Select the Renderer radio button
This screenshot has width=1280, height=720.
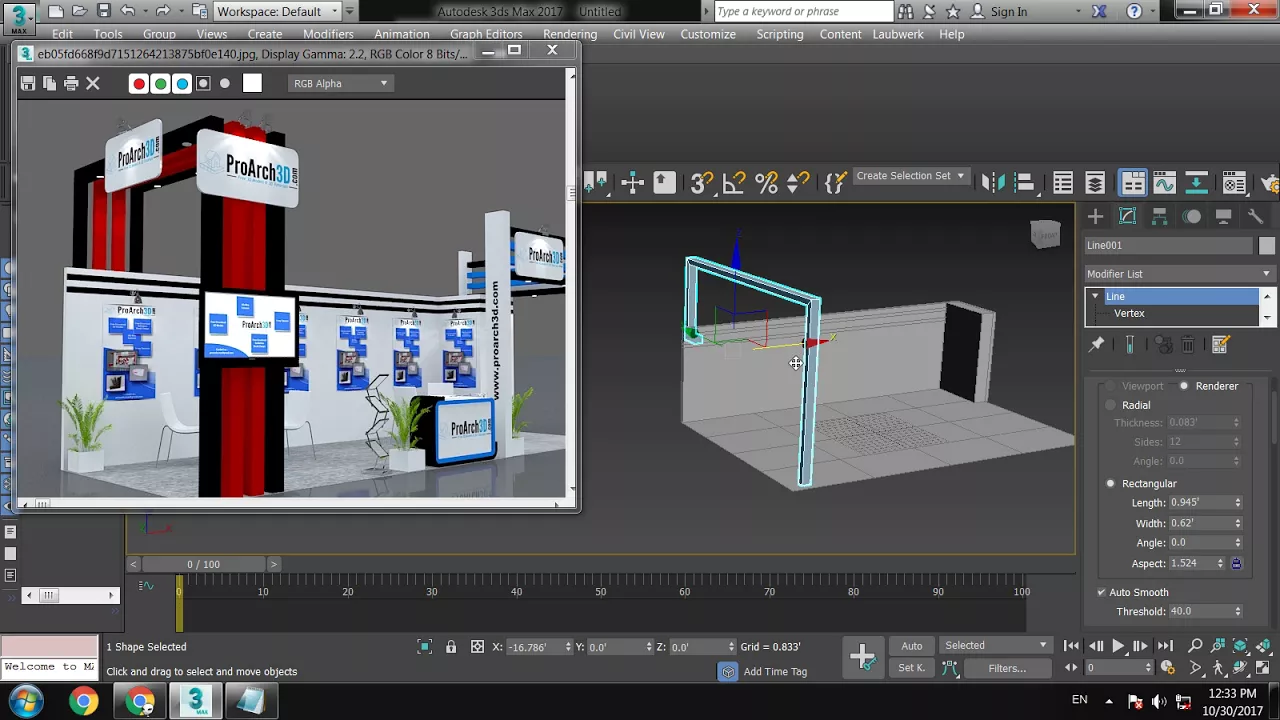tap(1184, 386)
